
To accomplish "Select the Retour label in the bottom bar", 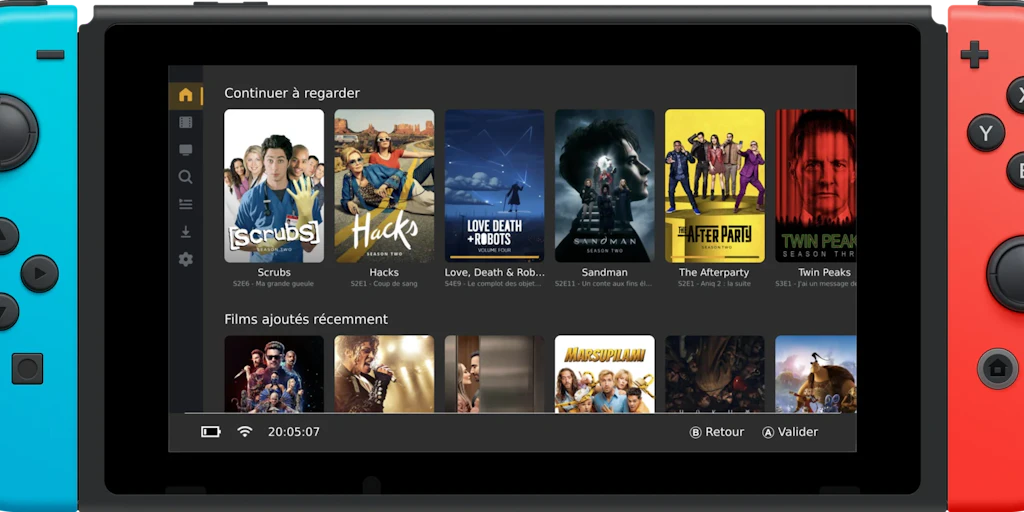I will [x=724, y=432].
